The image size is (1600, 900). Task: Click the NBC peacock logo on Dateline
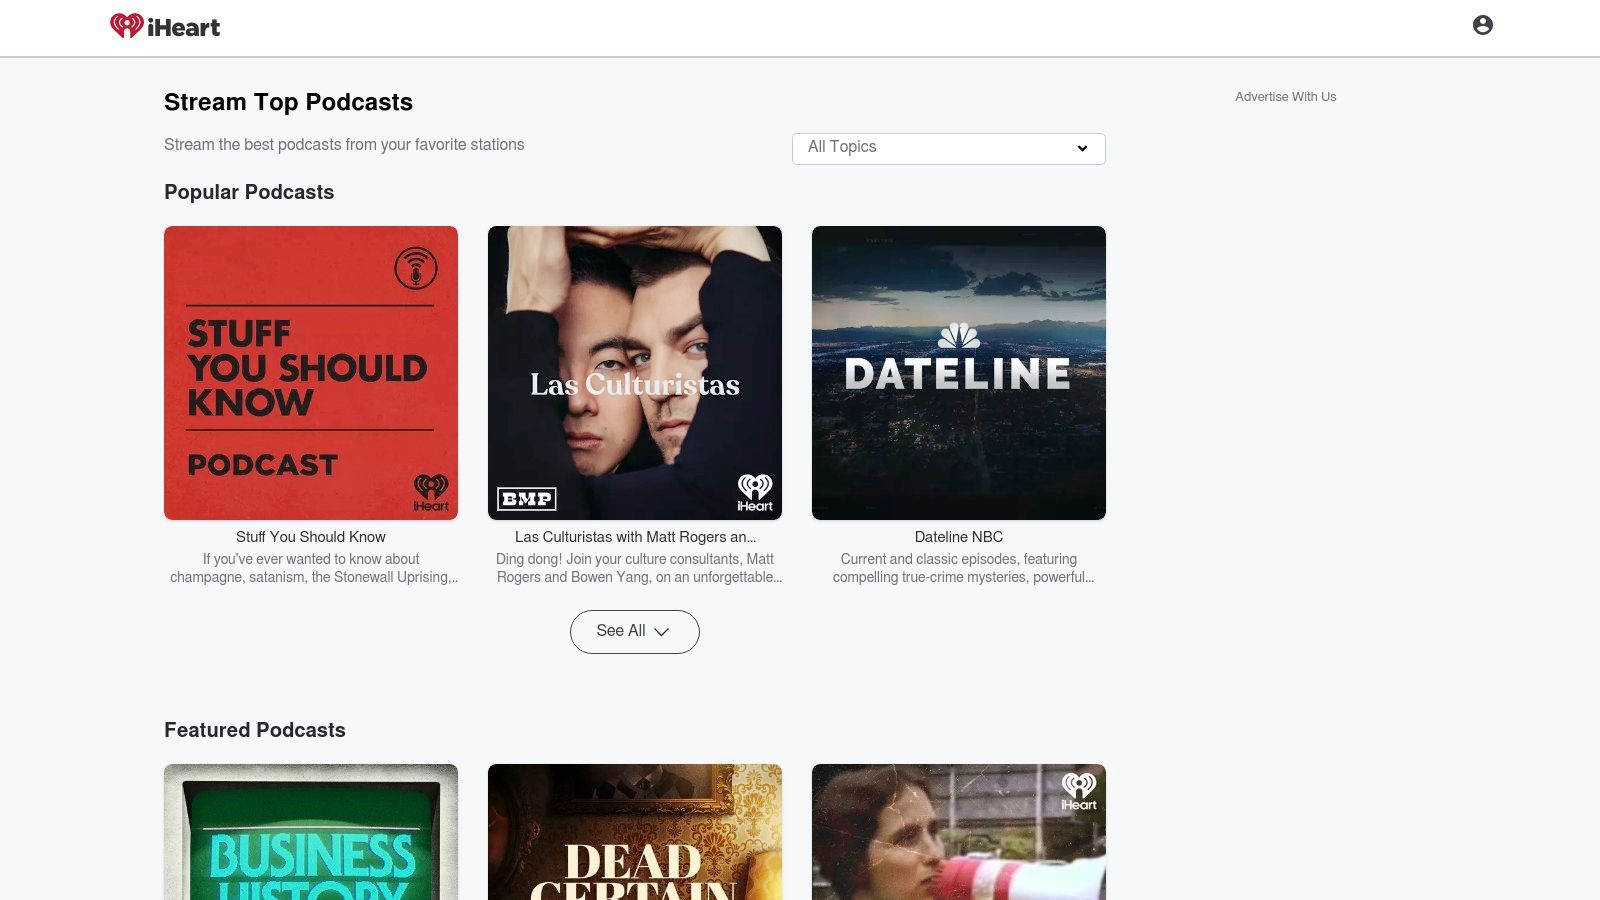click(x=958, y=336)
